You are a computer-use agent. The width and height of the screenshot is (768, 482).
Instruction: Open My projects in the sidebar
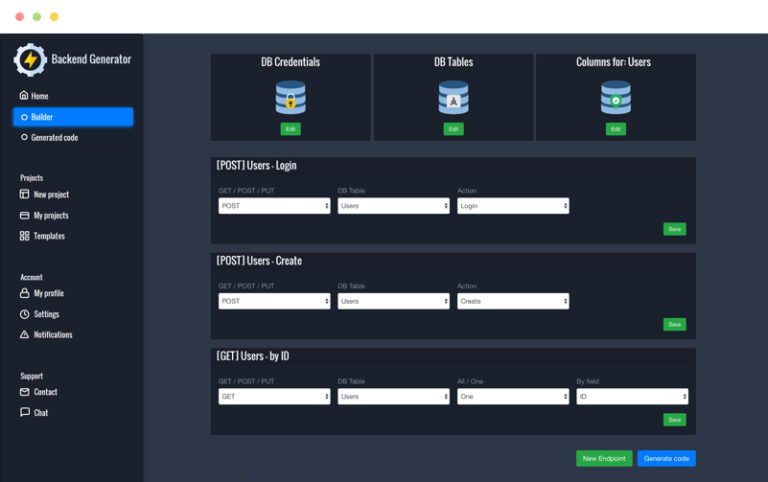pos(50,216)
